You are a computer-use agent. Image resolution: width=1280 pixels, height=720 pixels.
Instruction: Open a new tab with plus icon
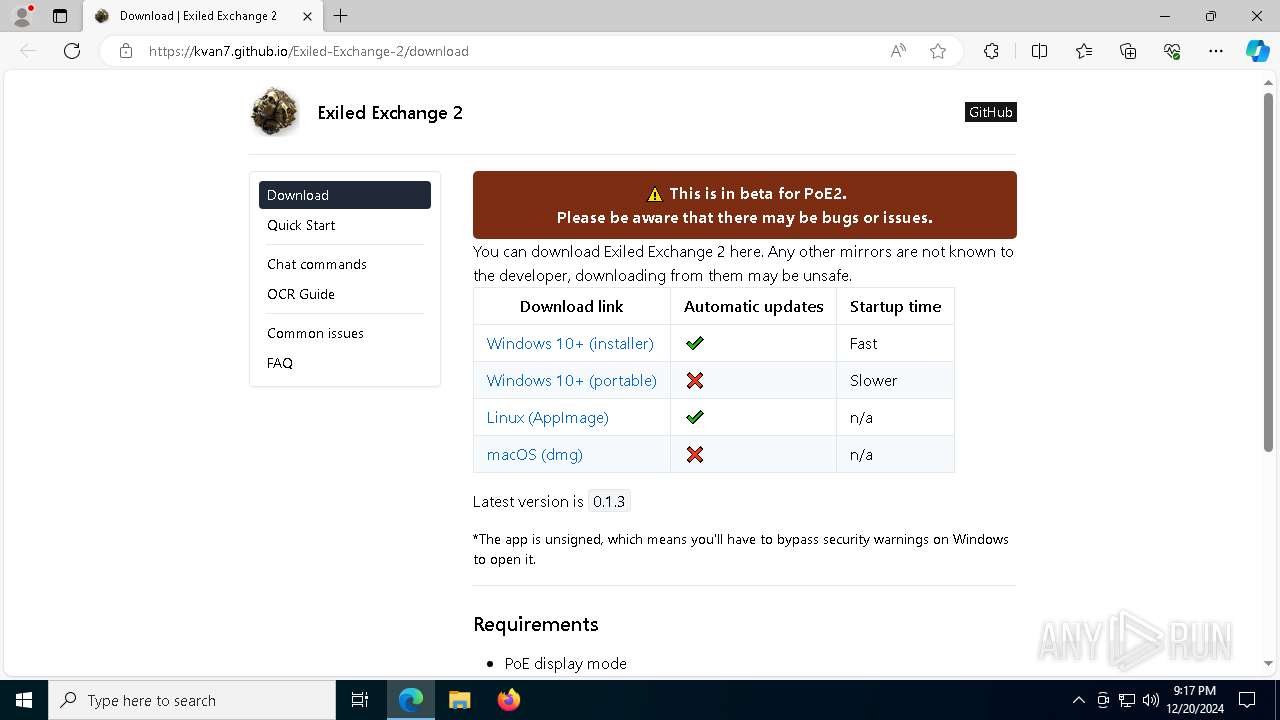click(341, 16)
